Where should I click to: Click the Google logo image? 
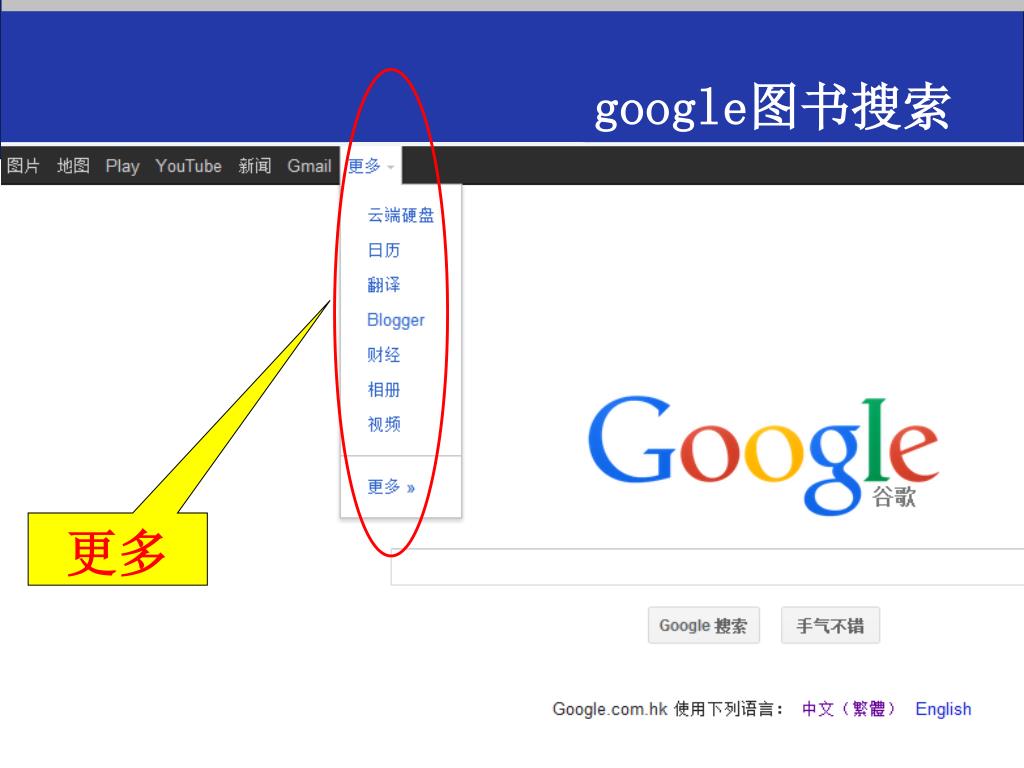[763, 455]
